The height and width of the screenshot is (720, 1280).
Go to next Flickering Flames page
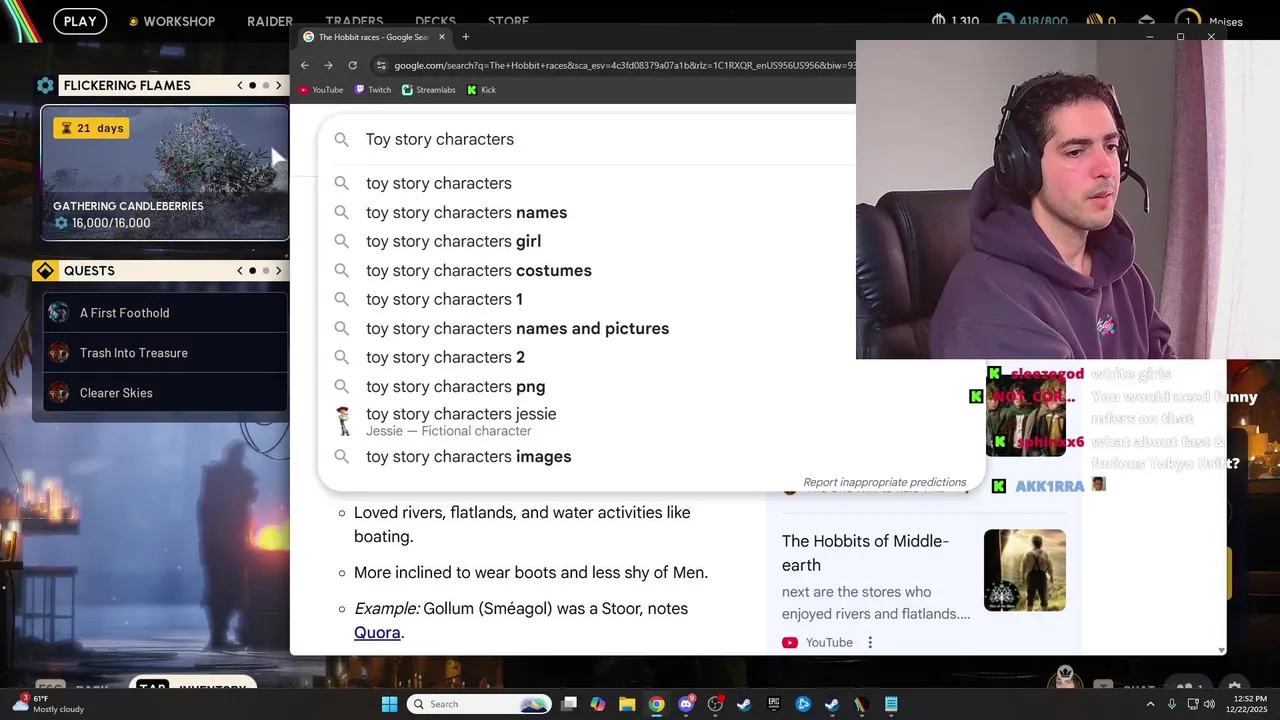[x=278, y=86]
